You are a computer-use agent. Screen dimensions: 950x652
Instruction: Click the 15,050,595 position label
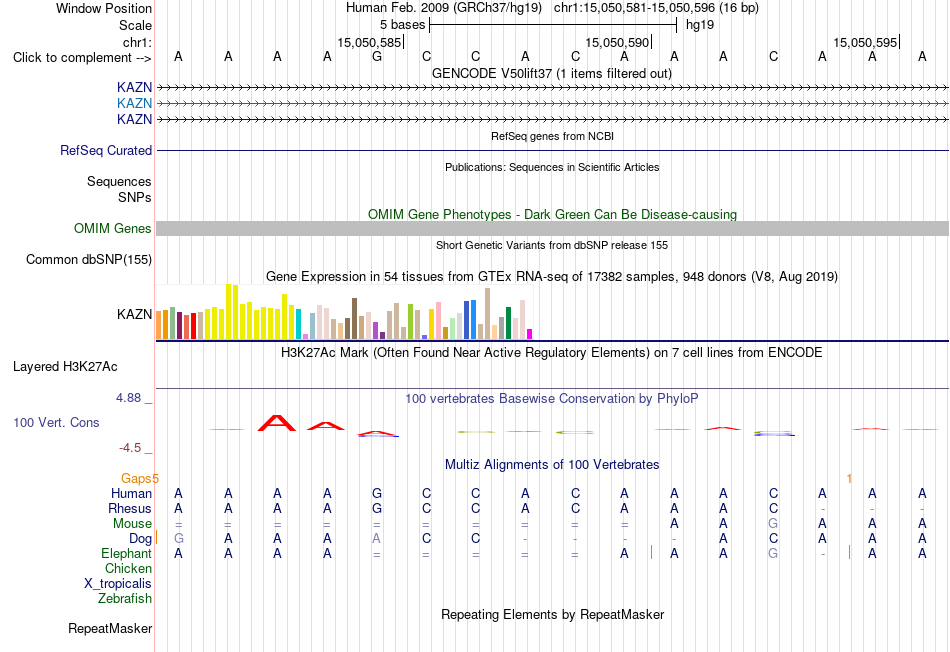[865, 42]
